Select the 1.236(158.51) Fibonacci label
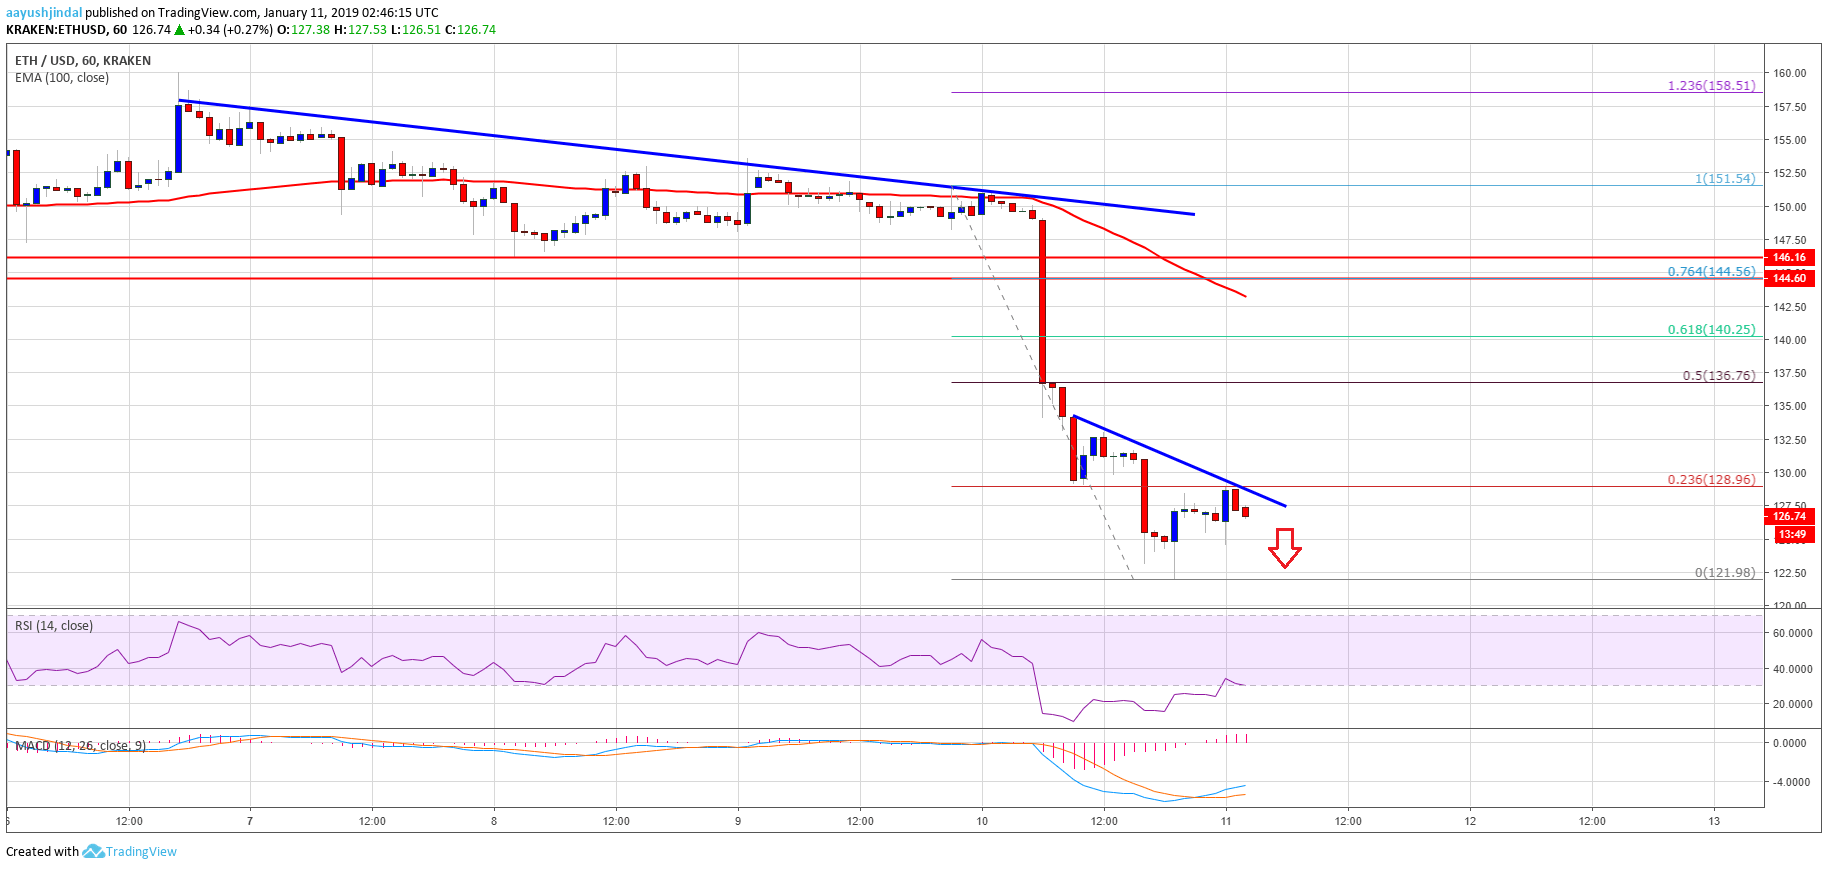Screen dimensions: 1828x869 1711,86
